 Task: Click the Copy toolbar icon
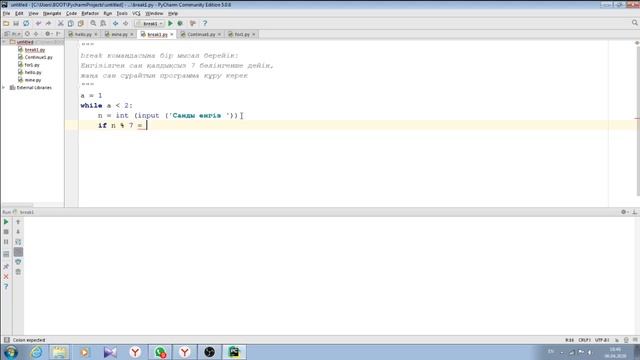point(71,24)
